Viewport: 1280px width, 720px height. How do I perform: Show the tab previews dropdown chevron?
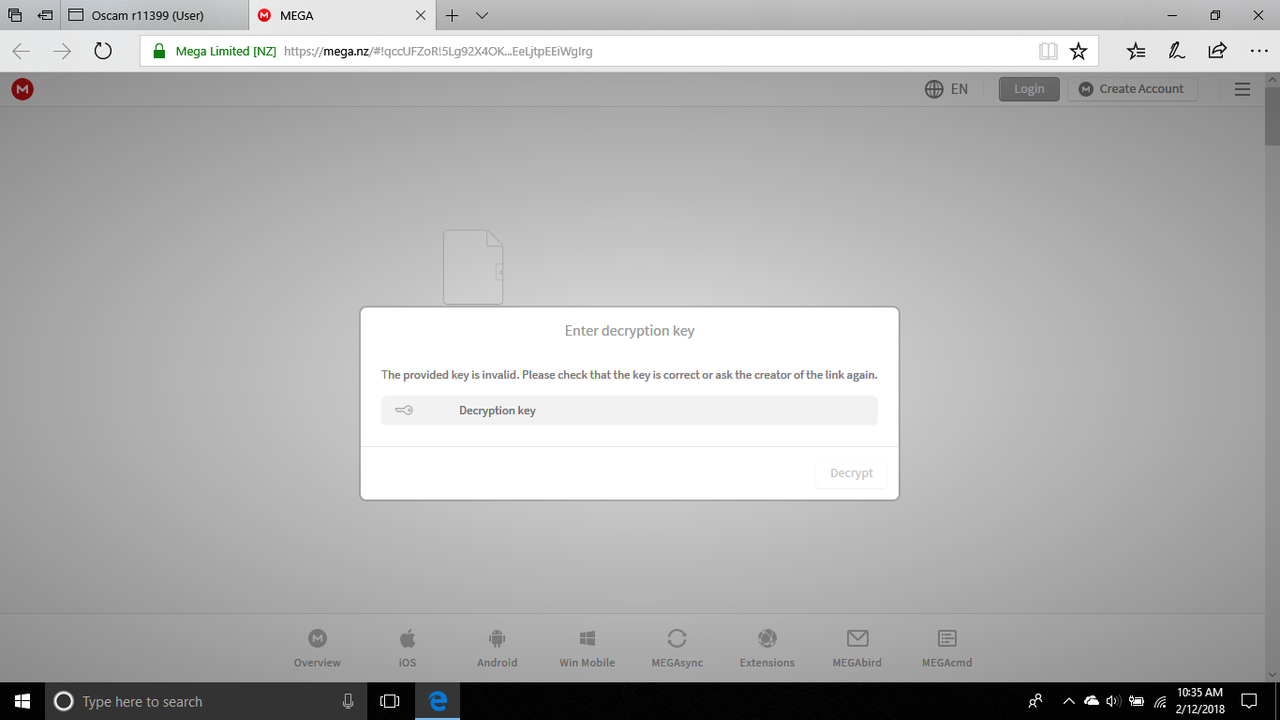point(482,15)
